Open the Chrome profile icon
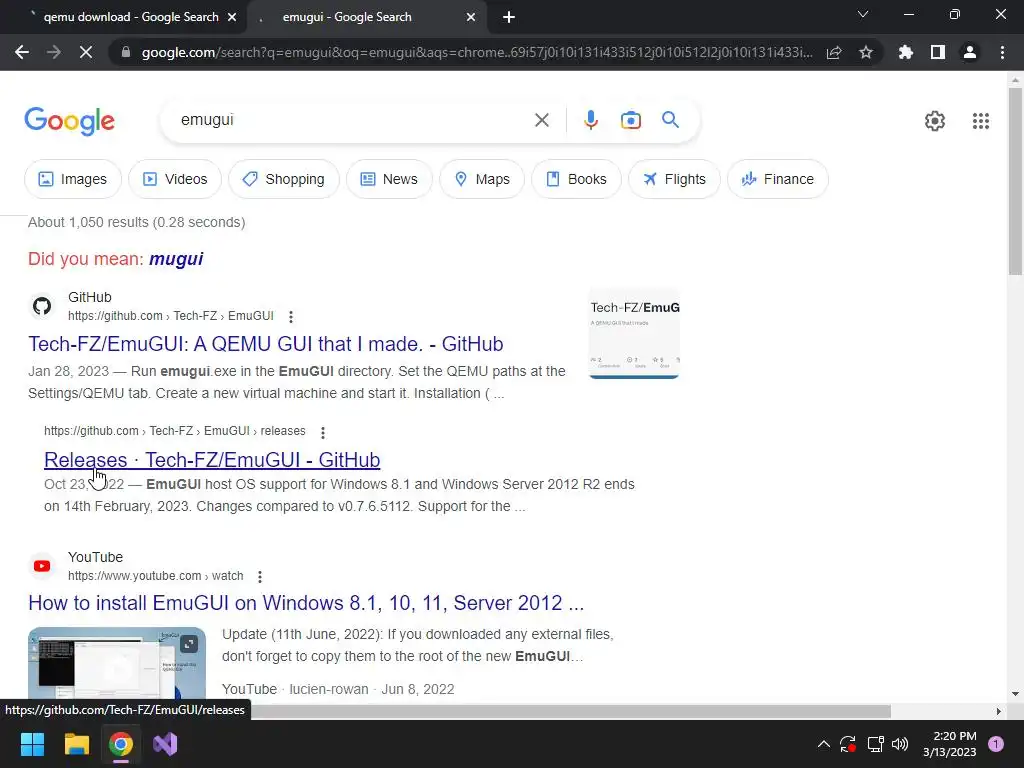The width and height of the screenshot is (1024, 768). [x=970, y=52]
